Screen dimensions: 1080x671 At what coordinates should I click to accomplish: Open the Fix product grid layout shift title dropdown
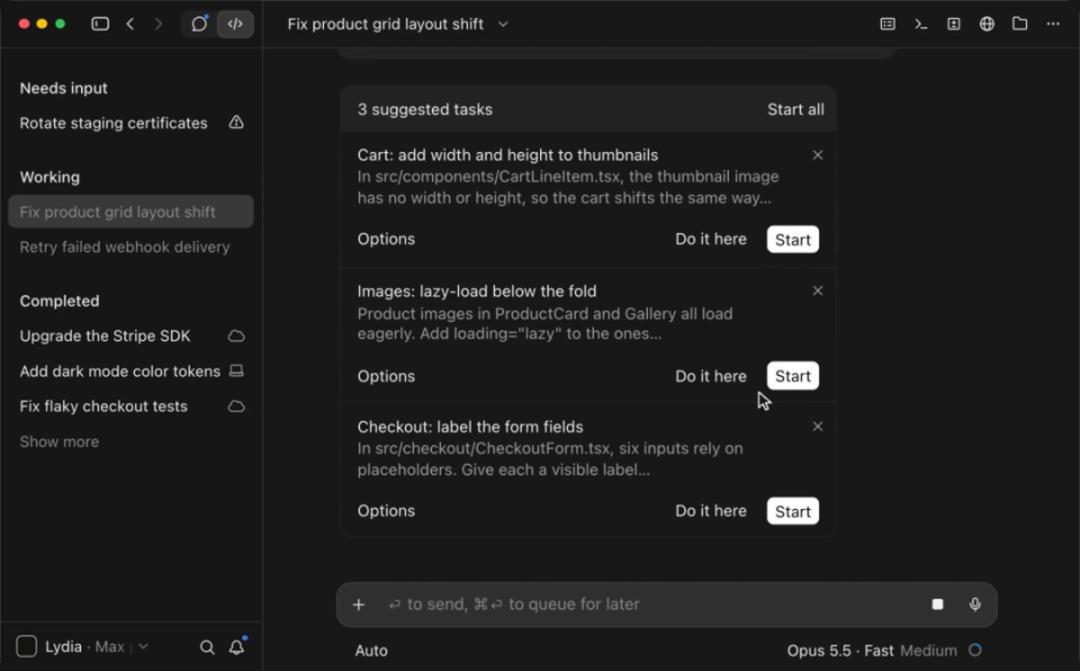pos(398,24)
